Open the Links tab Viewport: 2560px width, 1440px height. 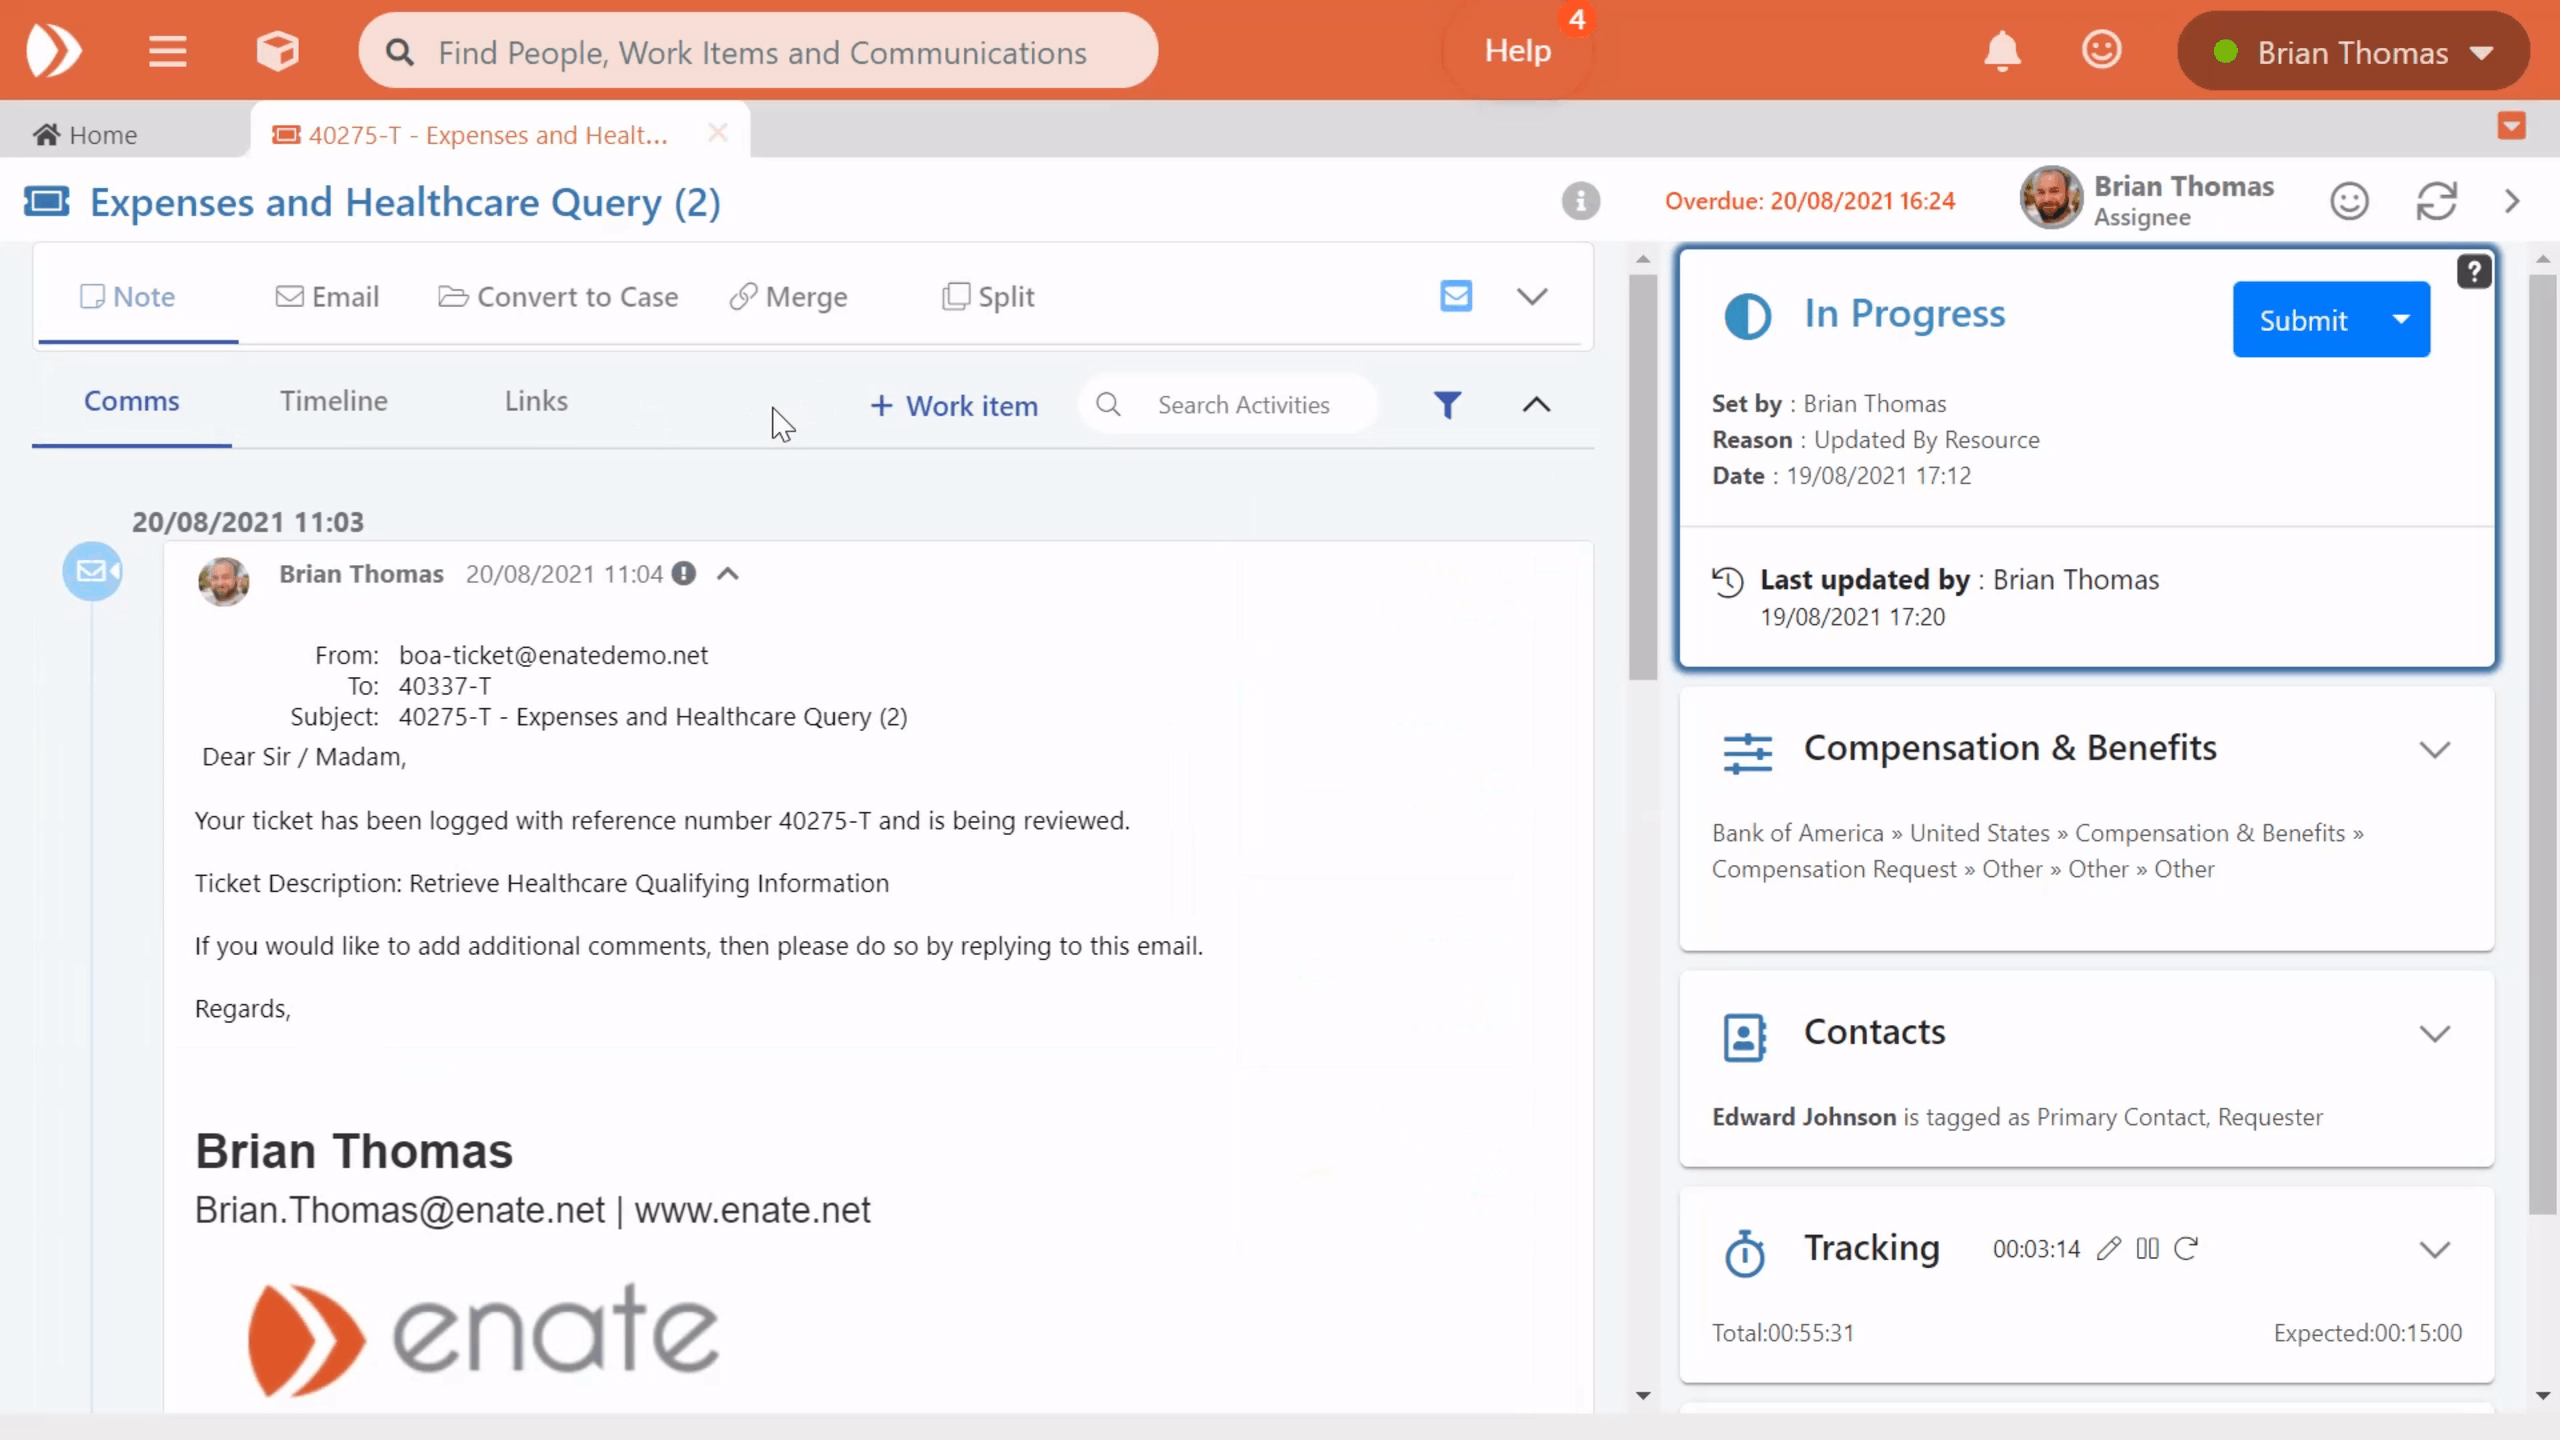[536, 401]
